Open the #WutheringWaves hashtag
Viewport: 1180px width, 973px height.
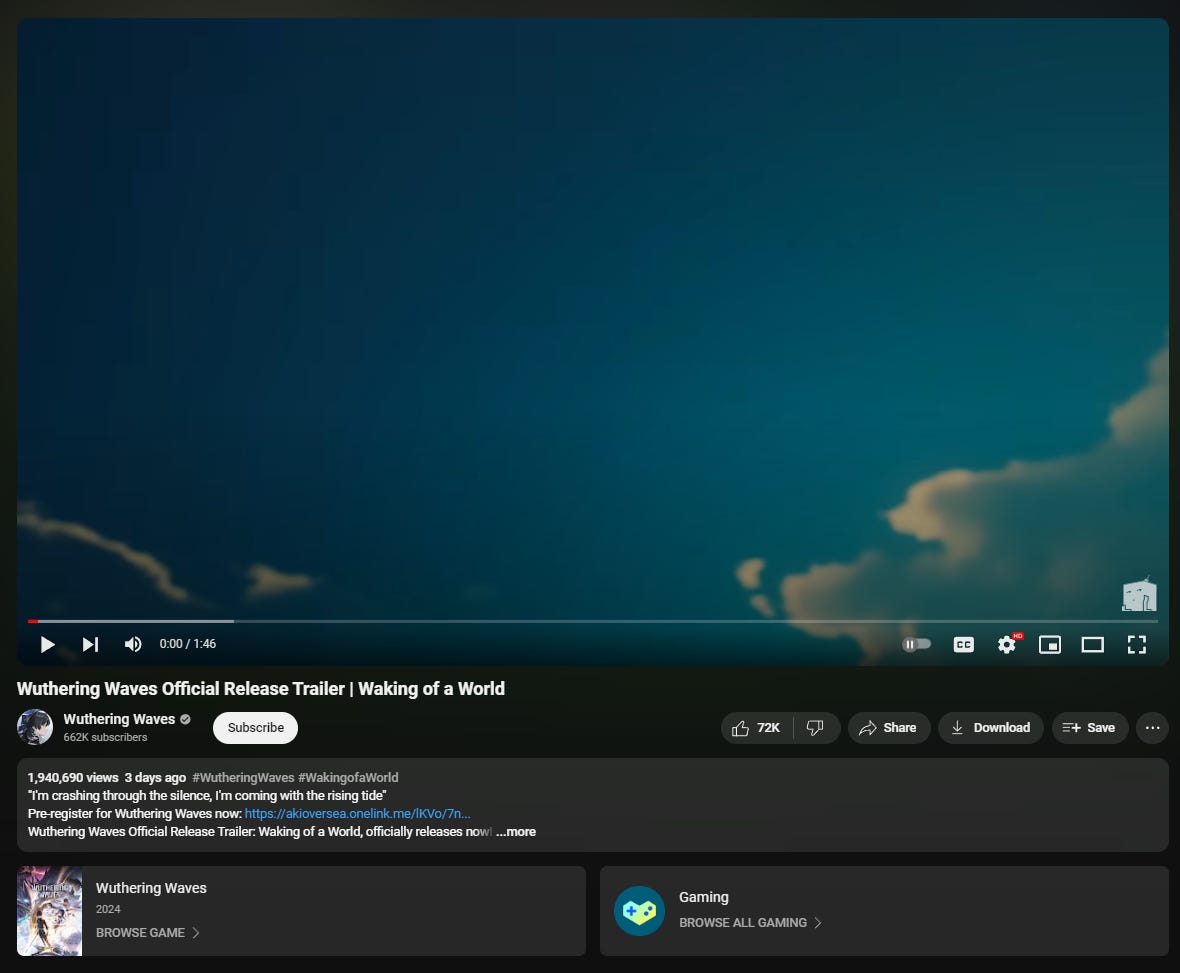click(x=243, y=777)
